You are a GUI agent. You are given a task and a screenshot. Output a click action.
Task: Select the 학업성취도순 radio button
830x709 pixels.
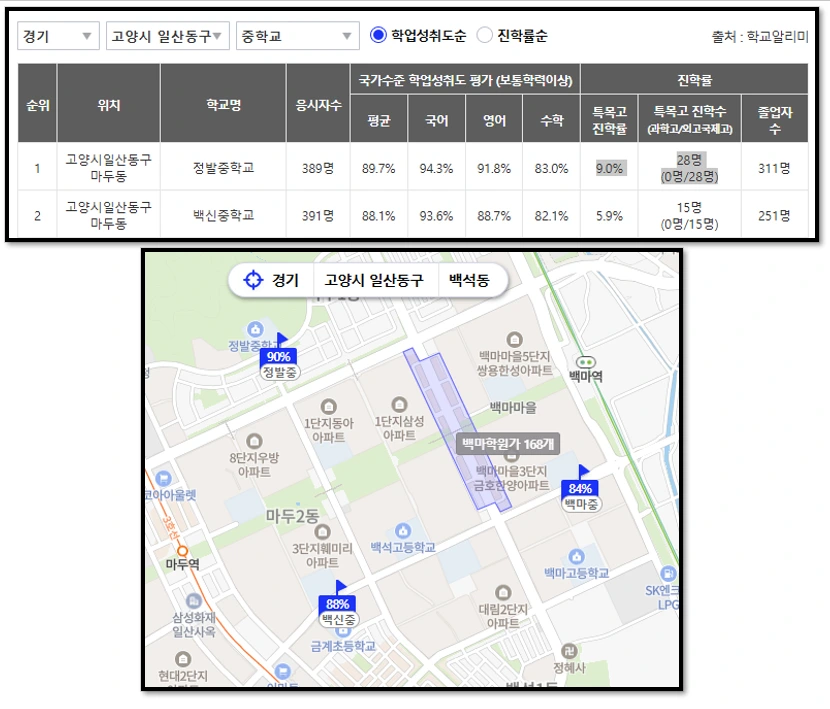pyautogui.click(x=378, y=35)
